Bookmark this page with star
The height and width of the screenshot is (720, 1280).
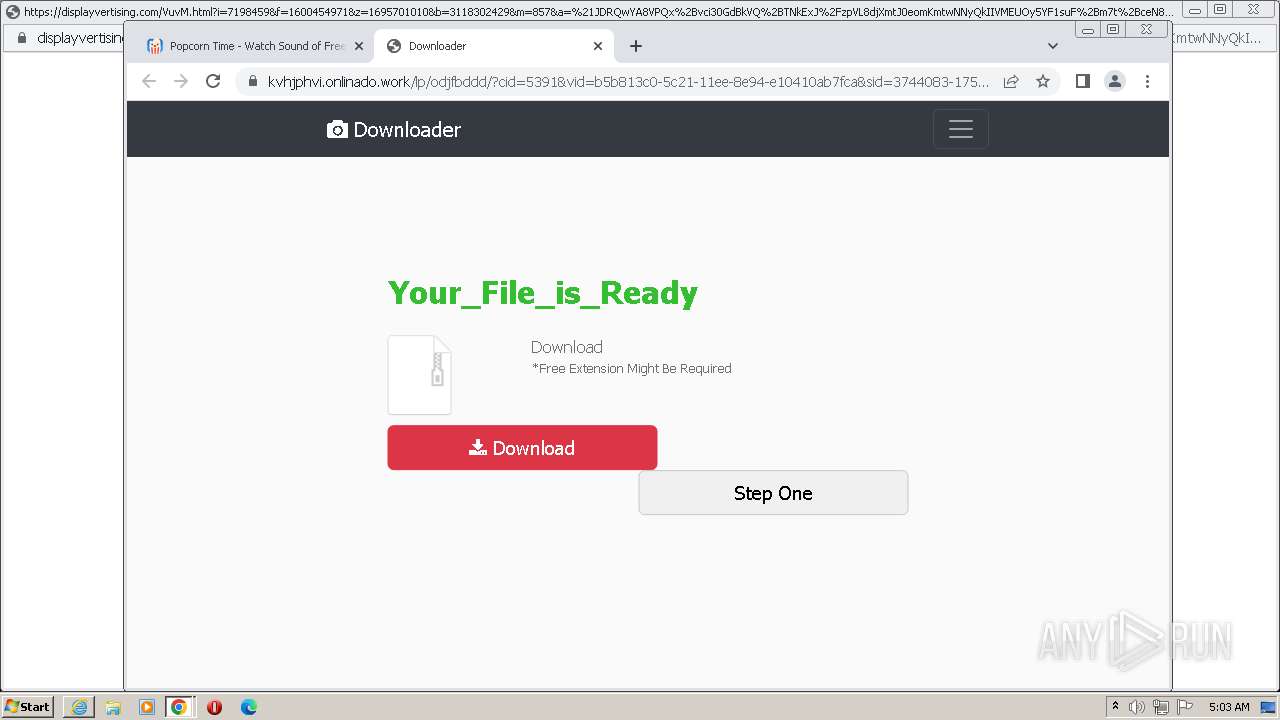tap(1043, 81)
